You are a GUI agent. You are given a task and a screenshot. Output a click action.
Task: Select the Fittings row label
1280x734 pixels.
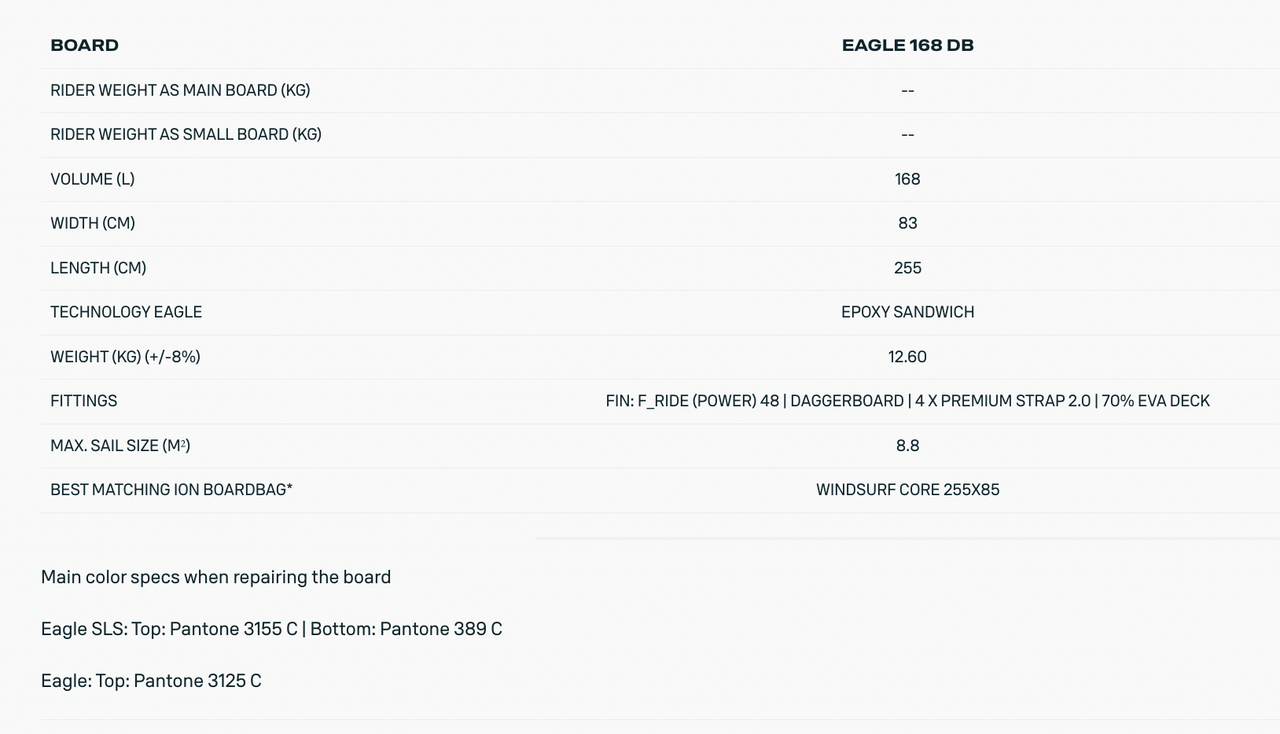(x=84, y=401)
